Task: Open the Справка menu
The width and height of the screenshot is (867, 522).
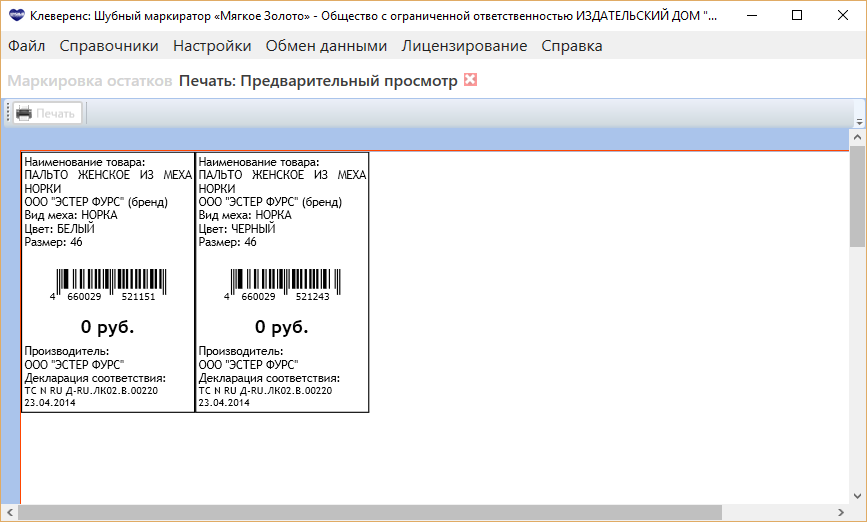Action: tap(572, 46)
